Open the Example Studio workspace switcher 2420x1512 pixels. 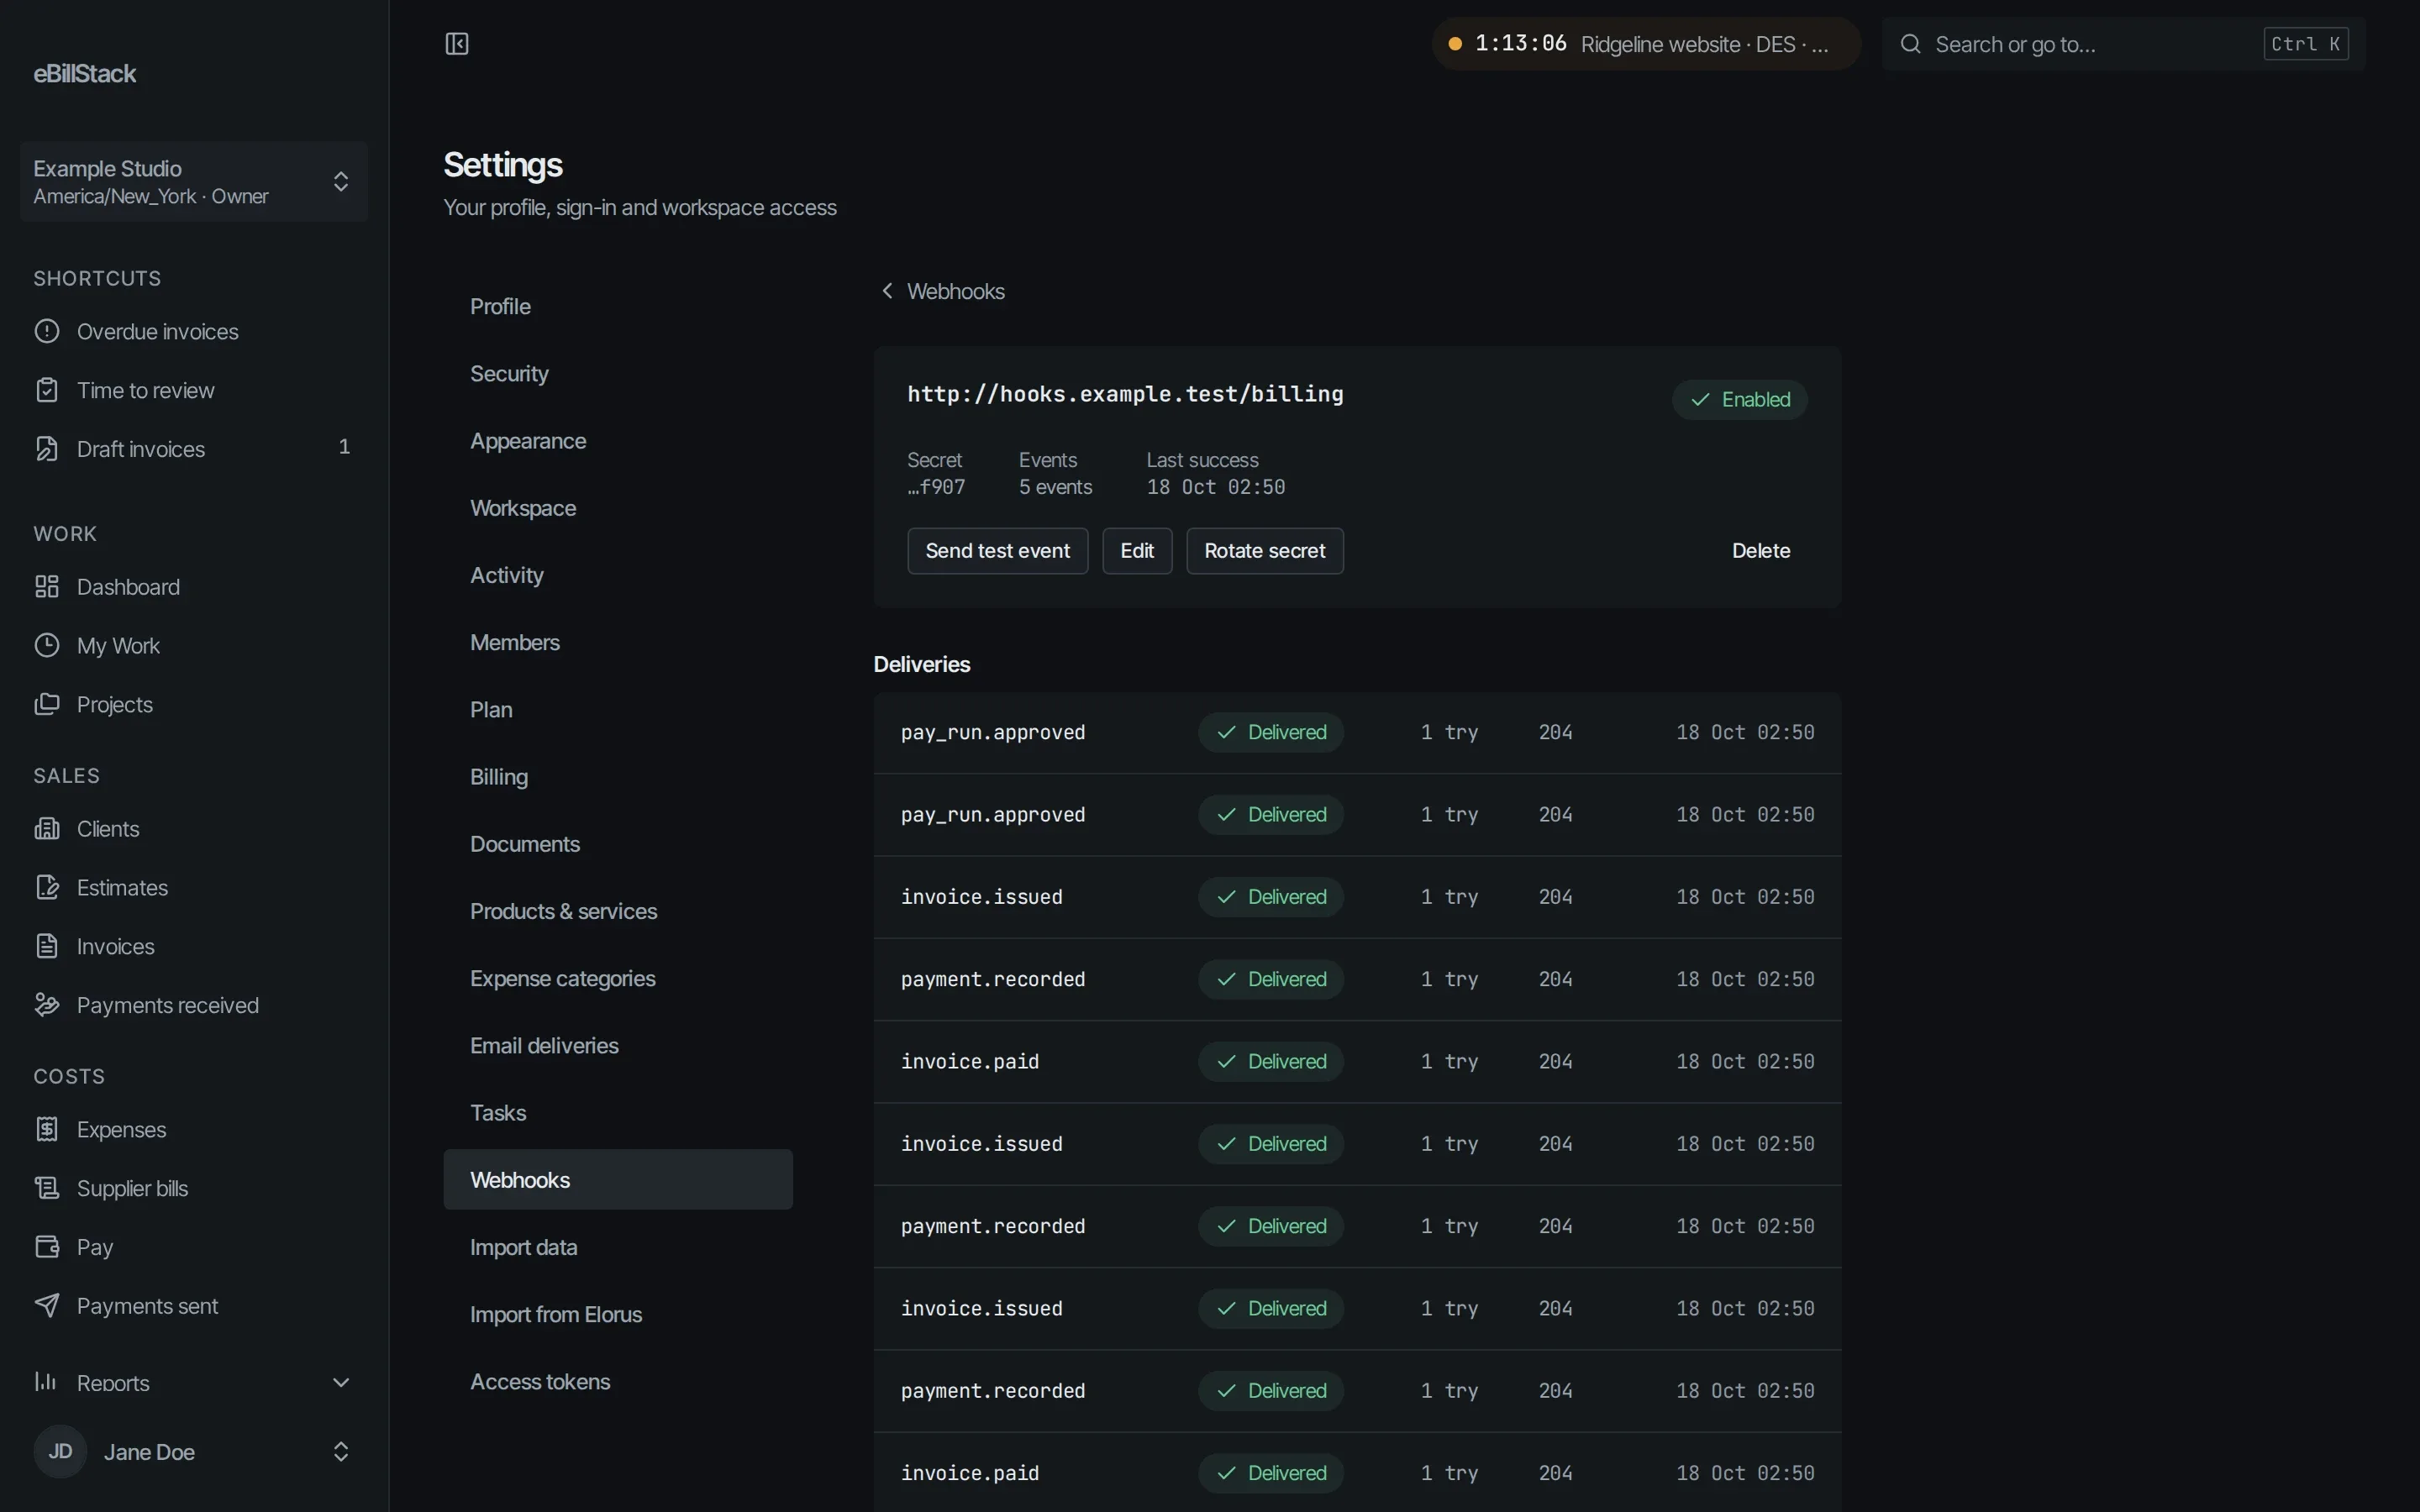point(194,181)
